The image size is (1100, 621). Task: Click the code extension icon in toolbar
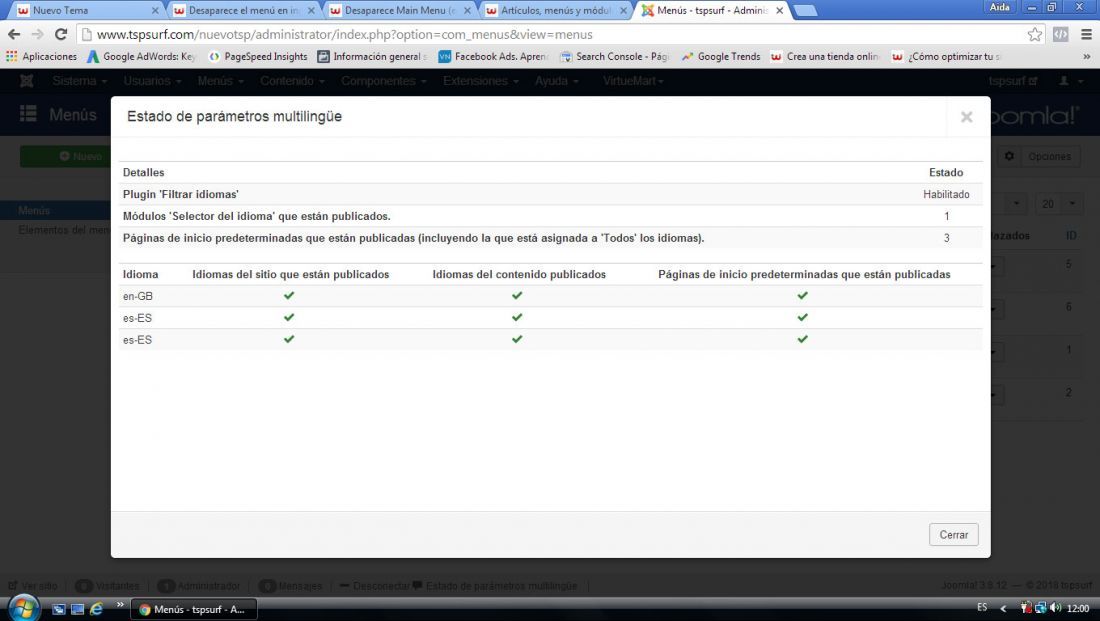[x=1061, y=34]
